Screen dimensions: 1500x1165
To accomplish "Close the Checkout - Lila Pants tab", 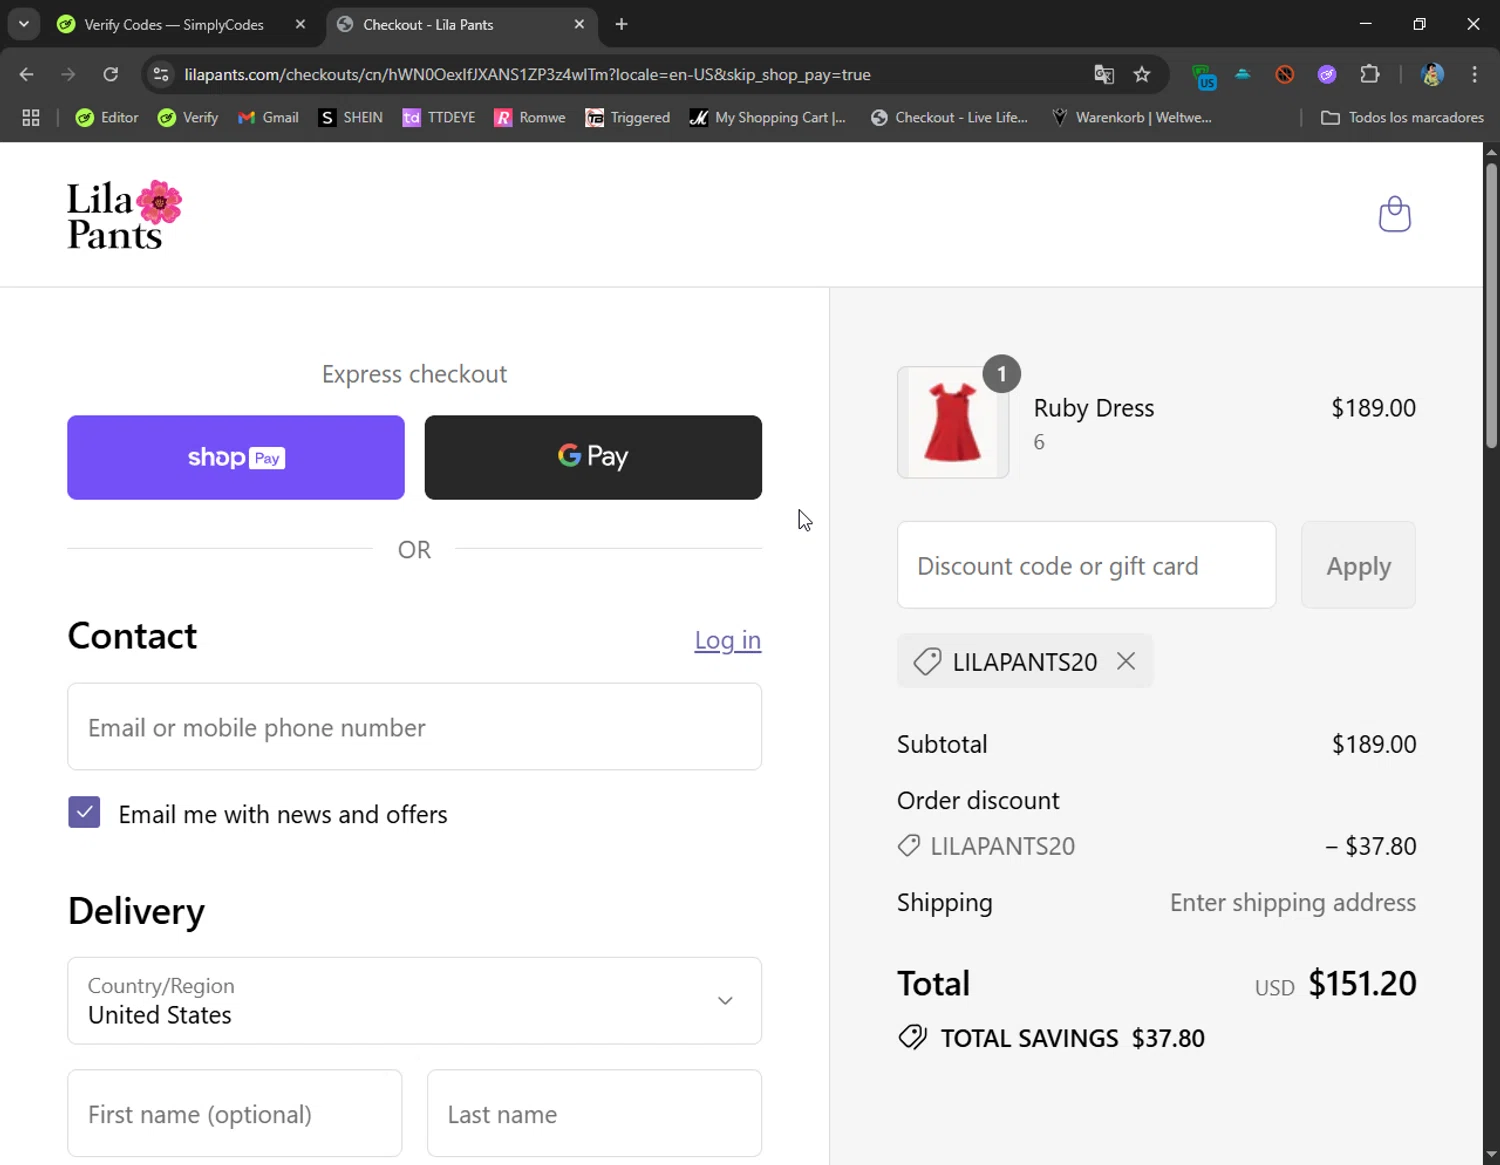I will coord(579,24).
